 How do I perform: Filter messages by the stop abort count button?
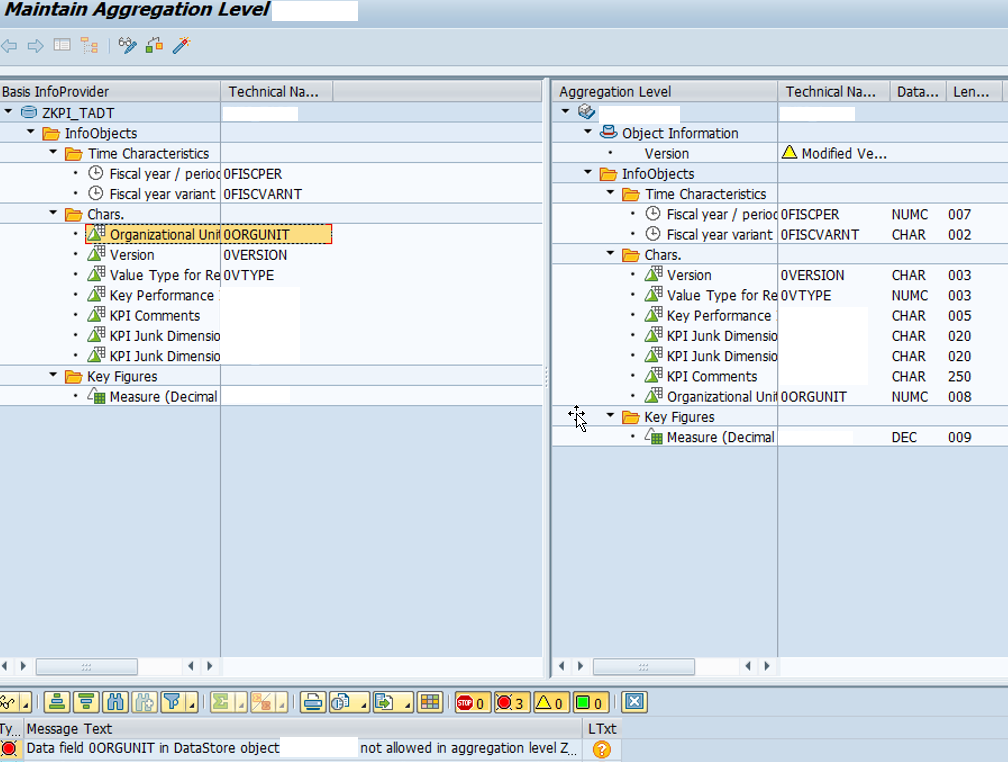click(x=471, y=703)
